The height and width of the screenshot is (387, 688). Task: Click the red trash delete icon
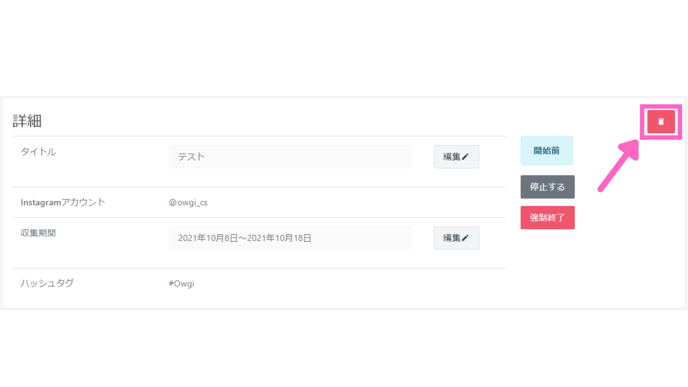coord(661,122)
